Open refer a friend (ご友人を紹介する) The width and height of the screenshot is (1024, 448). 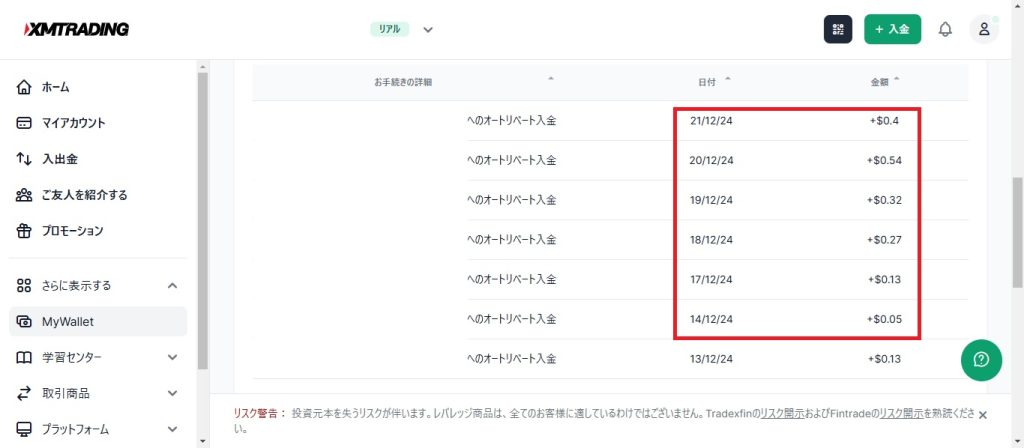84,195
